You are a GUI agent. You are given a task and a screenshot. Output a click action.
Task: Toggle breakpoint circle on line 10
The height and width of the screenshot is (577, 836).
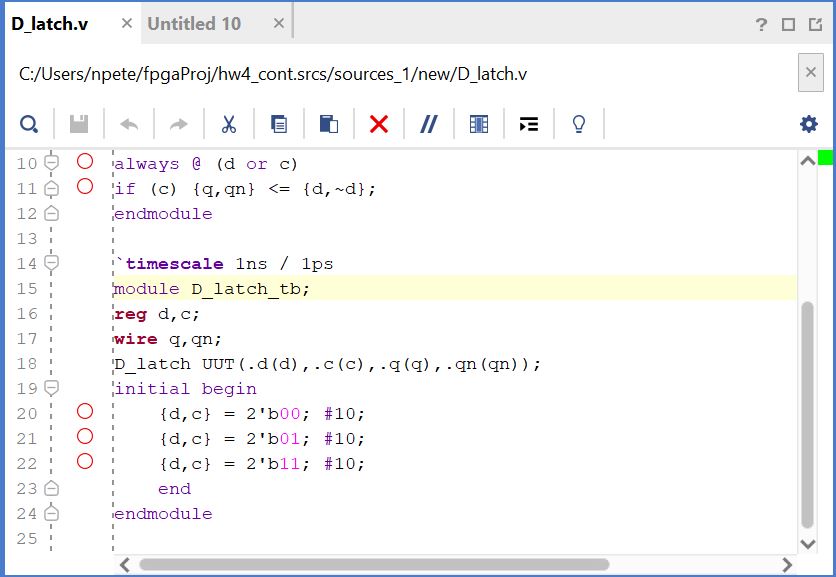coord(85,161)
